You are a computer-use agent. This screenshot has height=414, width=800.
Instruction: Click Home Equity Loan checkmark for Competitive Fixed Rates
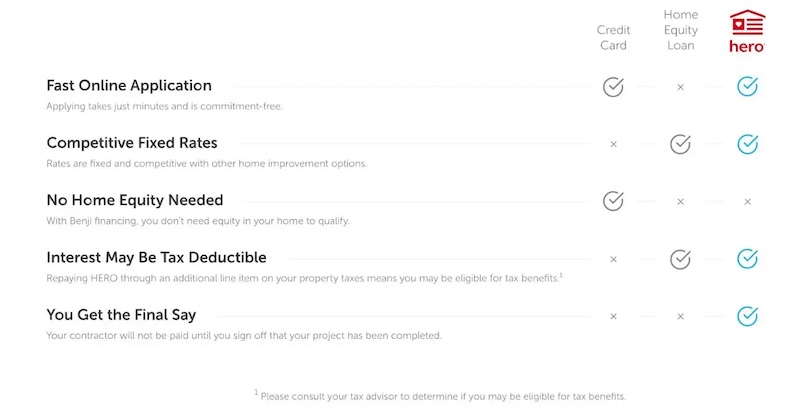click(x=680, y=144)
